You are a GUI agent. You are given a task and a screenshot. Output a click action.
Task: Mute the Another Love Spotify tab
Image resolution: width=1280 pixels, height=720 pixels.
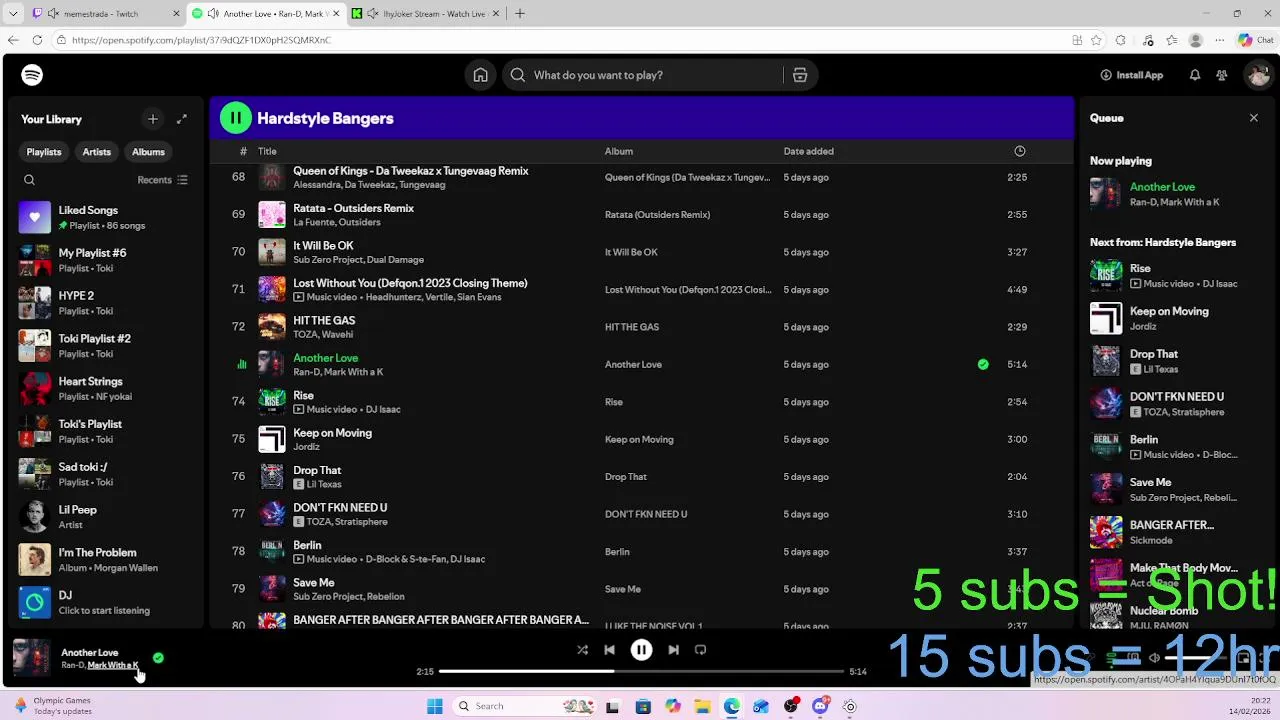pyautogui.click(x=213, y=14)
